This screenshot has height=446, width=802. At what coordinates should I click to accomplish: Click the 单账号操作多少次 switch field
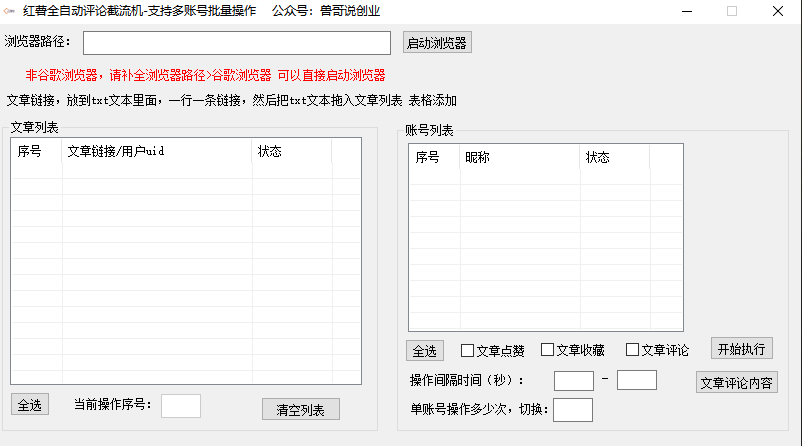pos(573,410)
